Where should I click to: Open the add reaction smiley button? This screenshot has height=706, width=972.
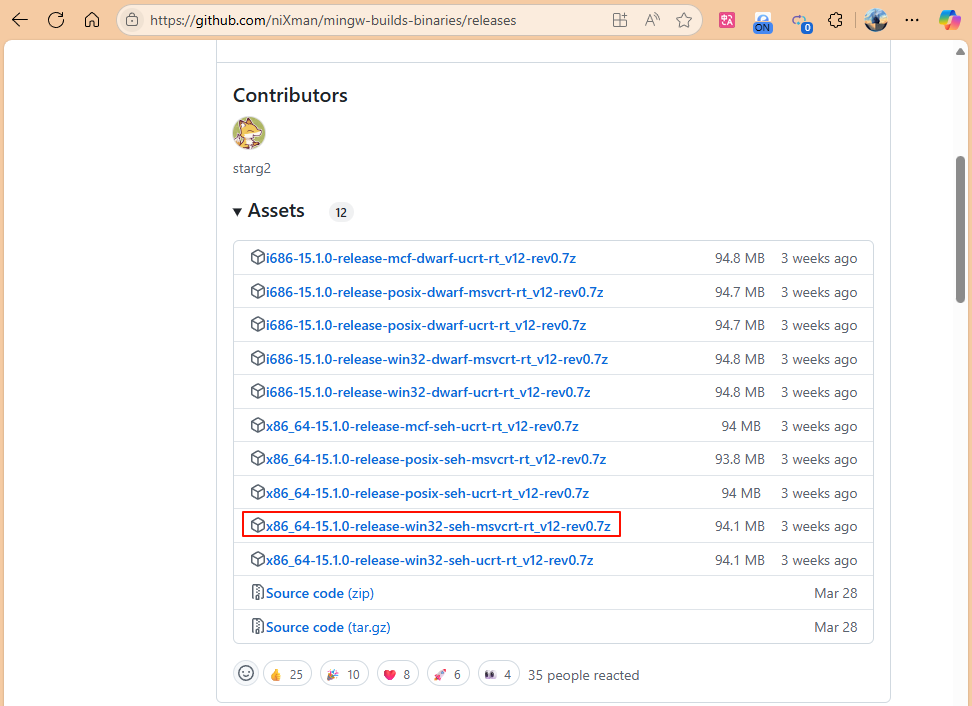245,673
